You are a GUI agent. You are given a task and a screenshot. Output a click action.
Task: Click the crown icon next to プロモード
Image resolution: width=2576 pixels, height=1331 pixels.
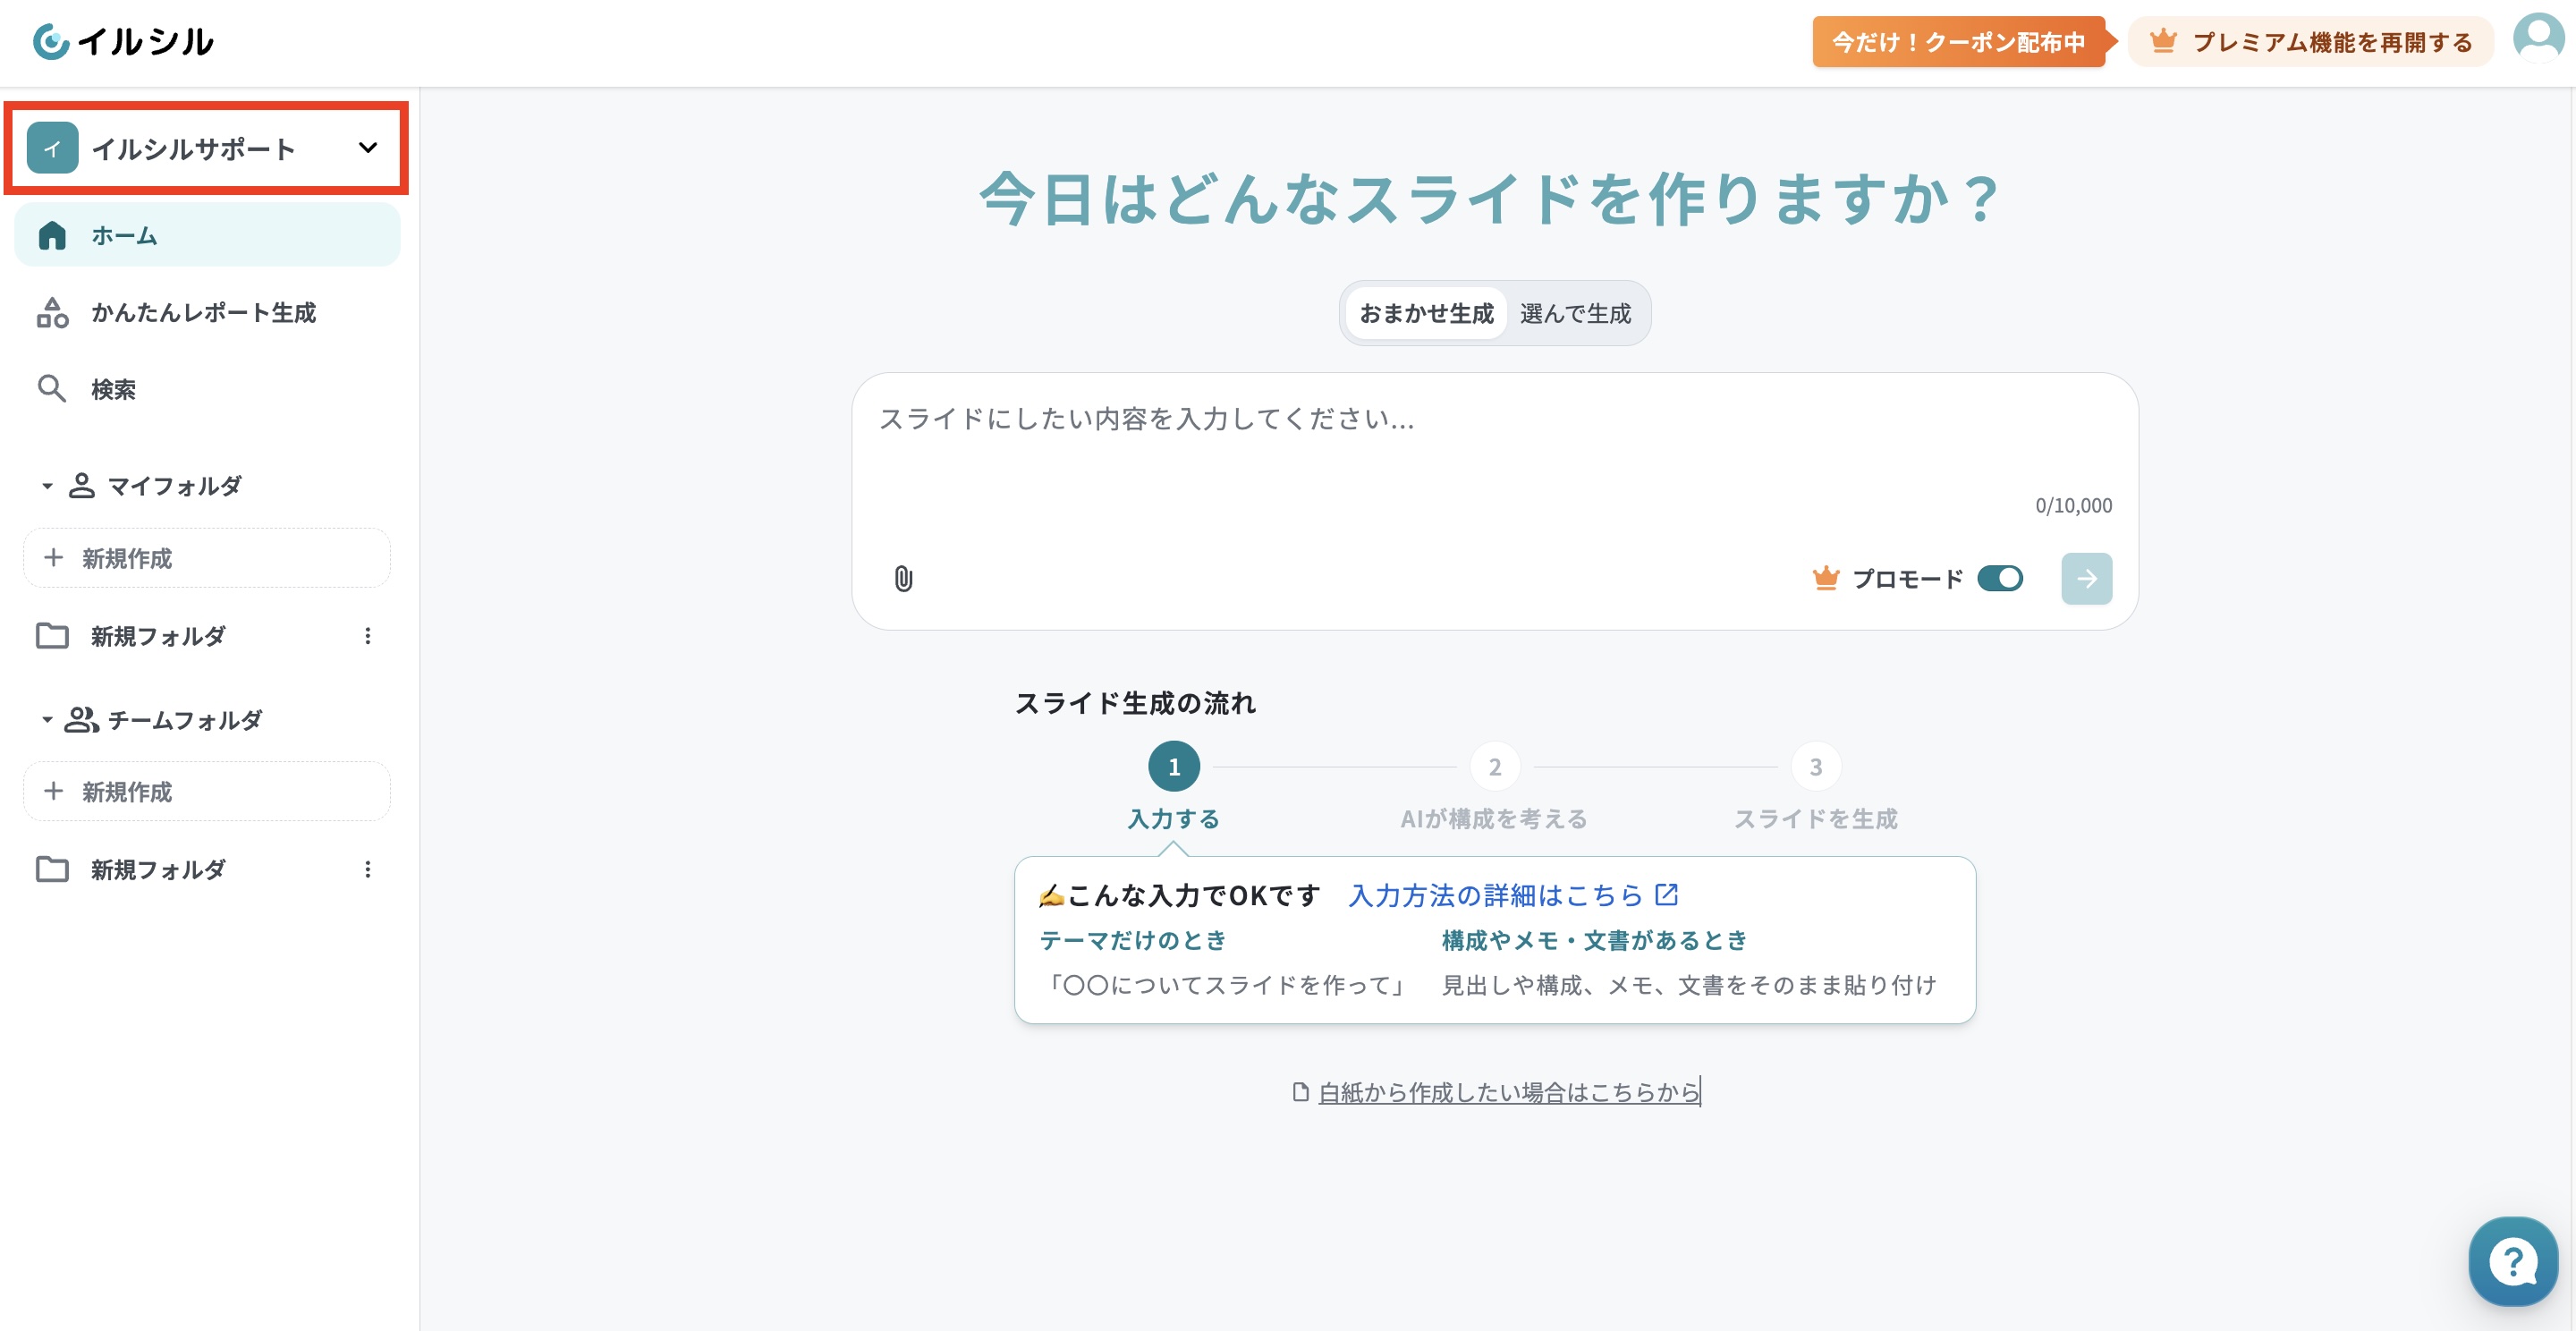coord(1825,578)
